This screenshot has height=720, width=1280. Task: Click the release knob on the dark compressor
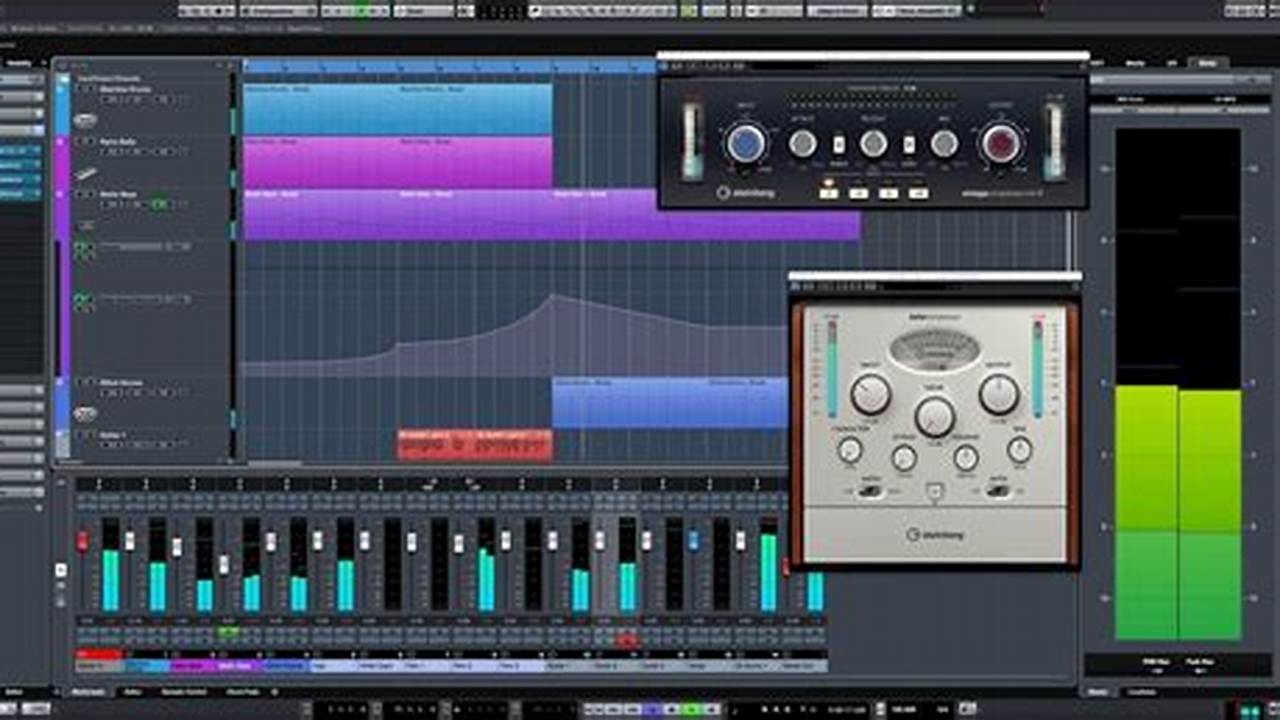874,144
